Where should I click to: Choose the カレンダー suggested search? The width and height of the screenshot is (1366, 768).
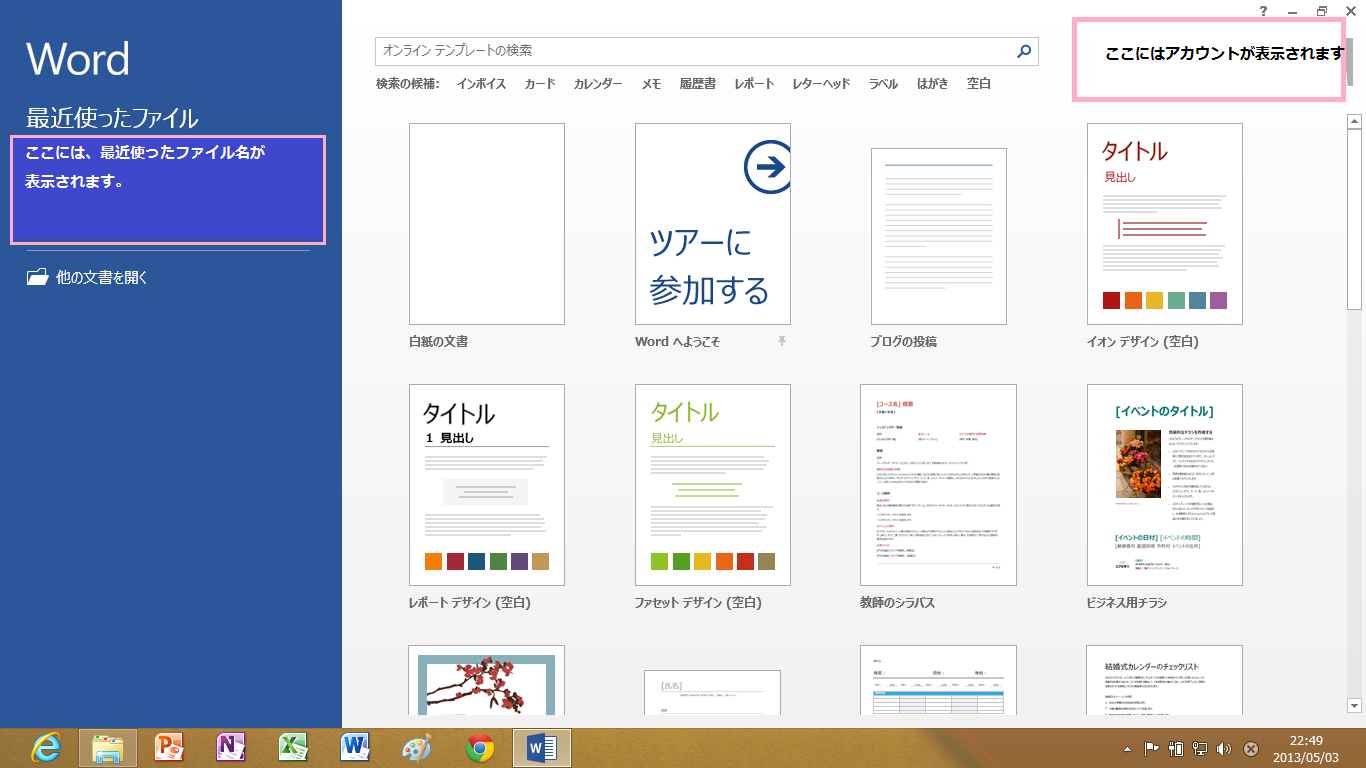(598, 84)
